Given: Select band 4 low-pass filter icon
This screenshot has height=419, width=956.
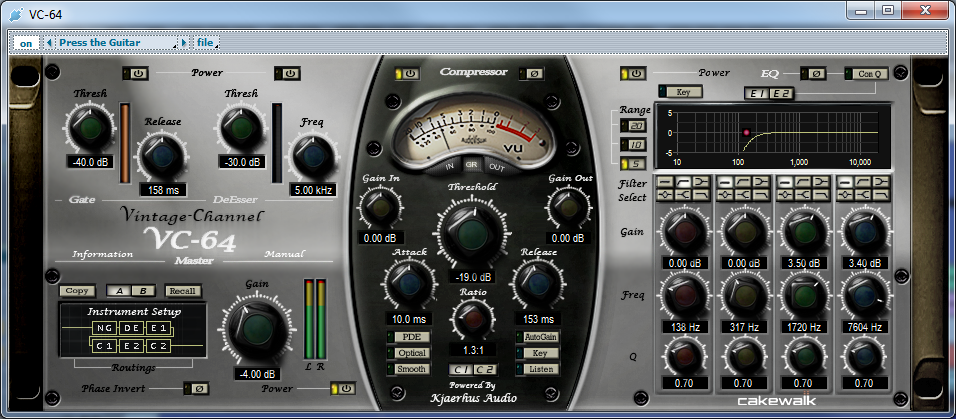Looking at the screenshot, I should tap(881, 195).
